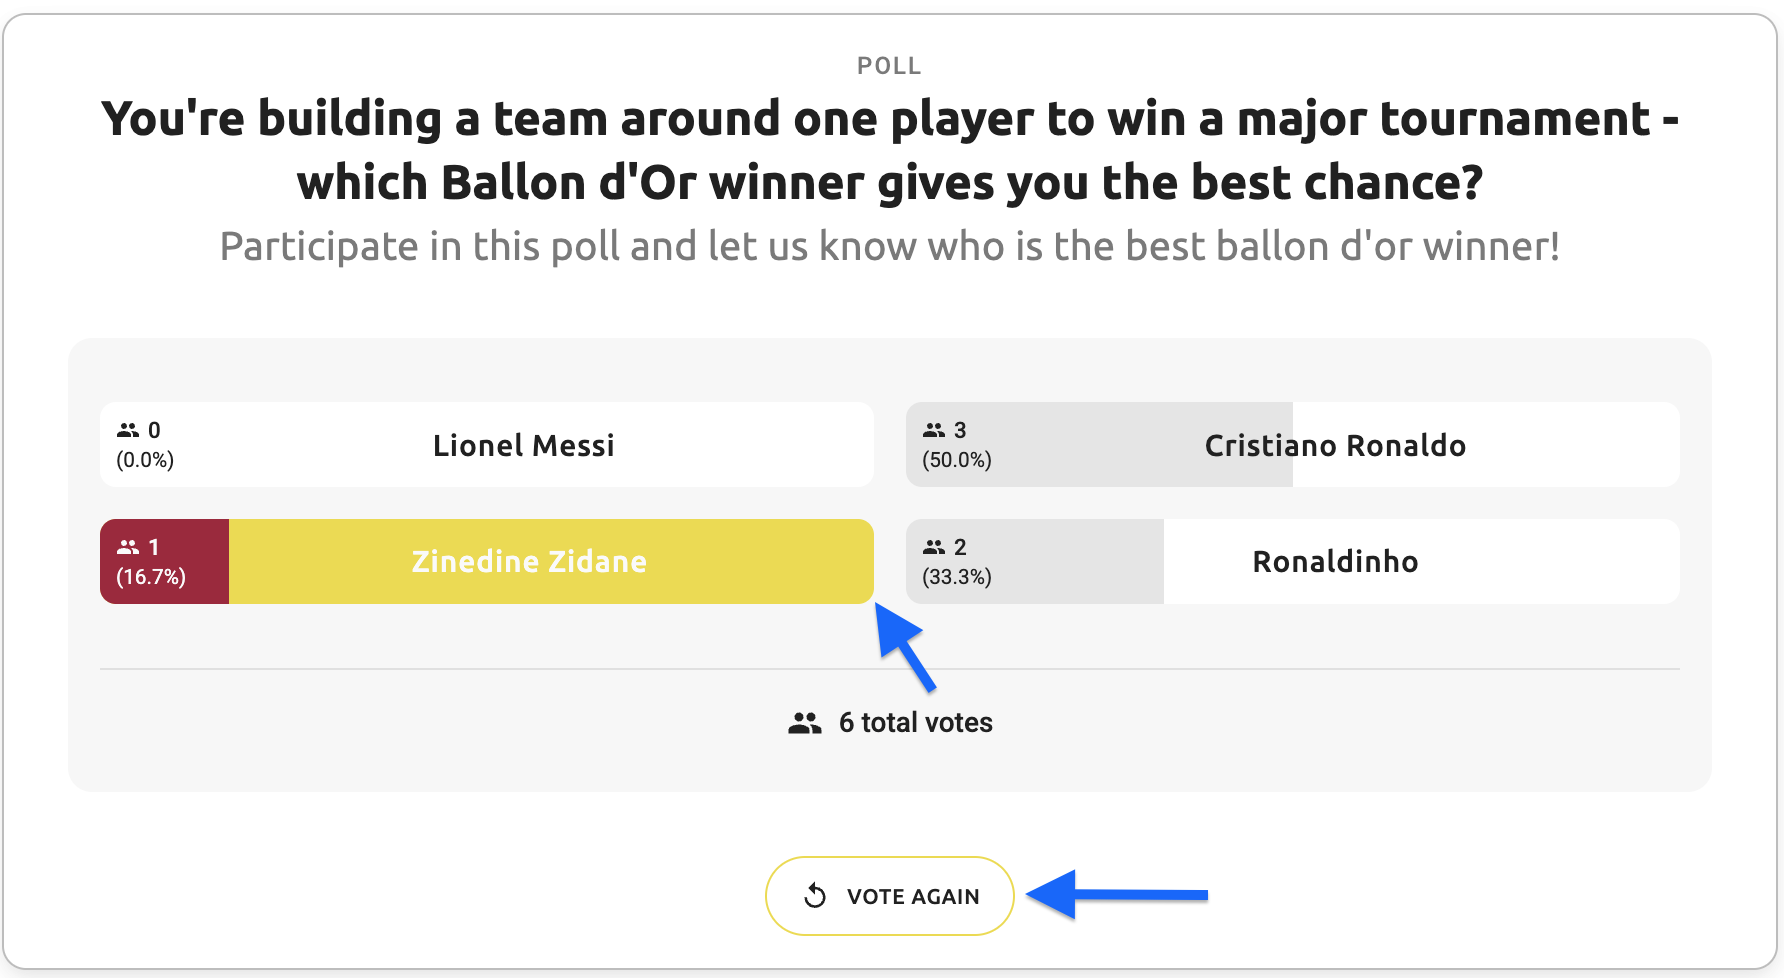Click the POLL label above the question
The image size is (1784, 978).
[889, 66]
